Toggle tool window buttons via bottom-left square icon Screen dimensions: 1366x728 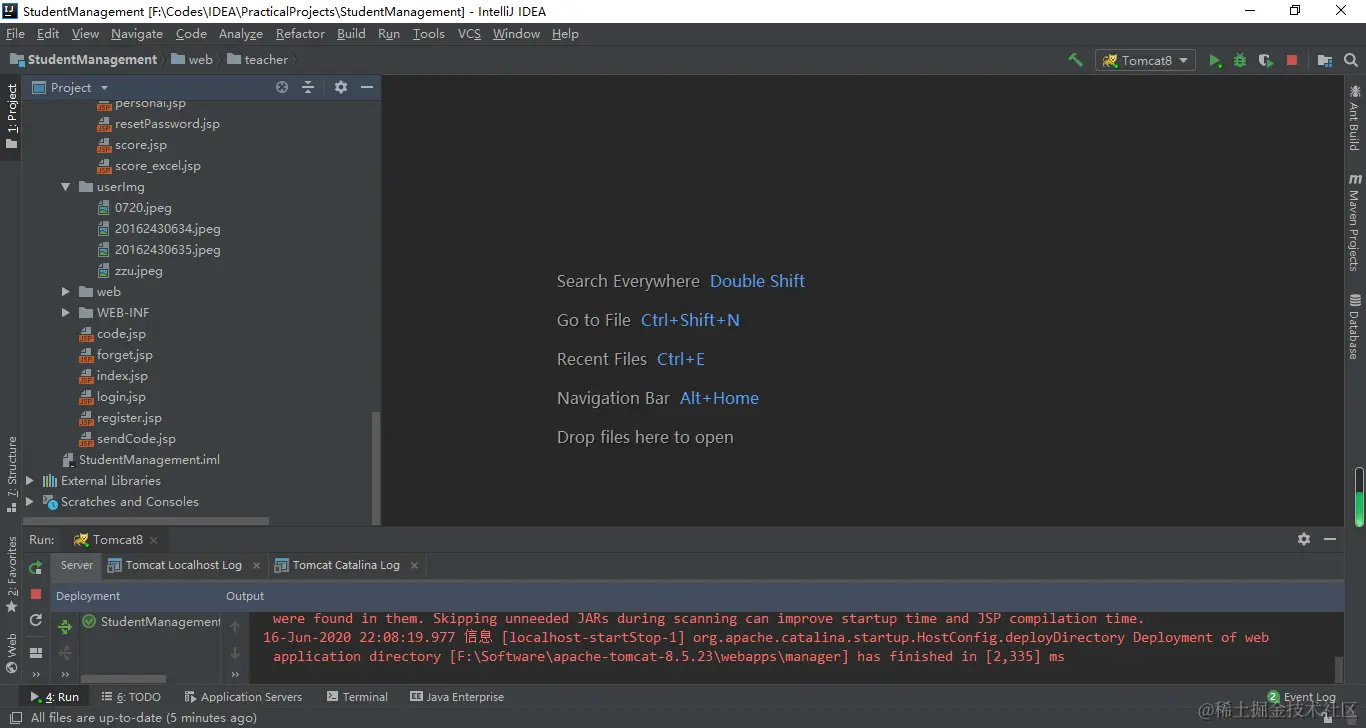(14, 717)
